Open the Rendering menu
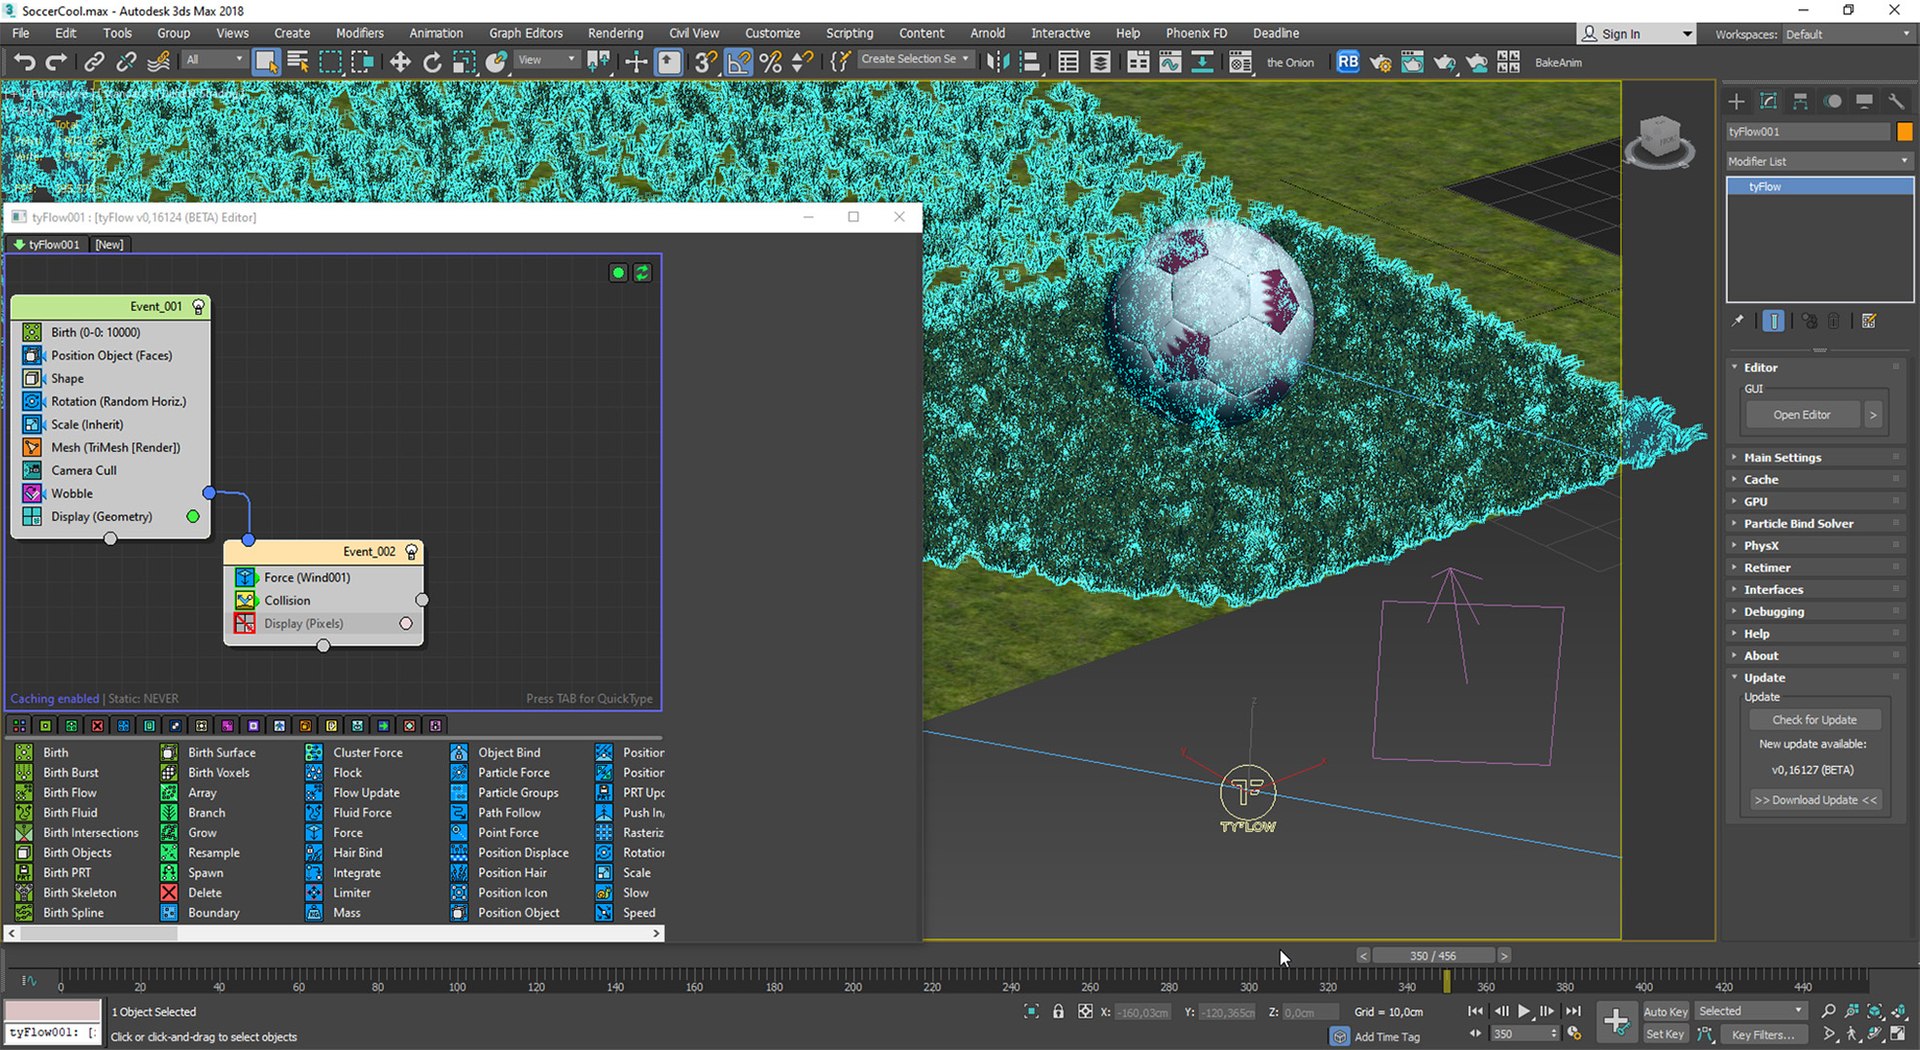The height and width of the screenshot is (1050, 1920). click(x=615, y=33)
